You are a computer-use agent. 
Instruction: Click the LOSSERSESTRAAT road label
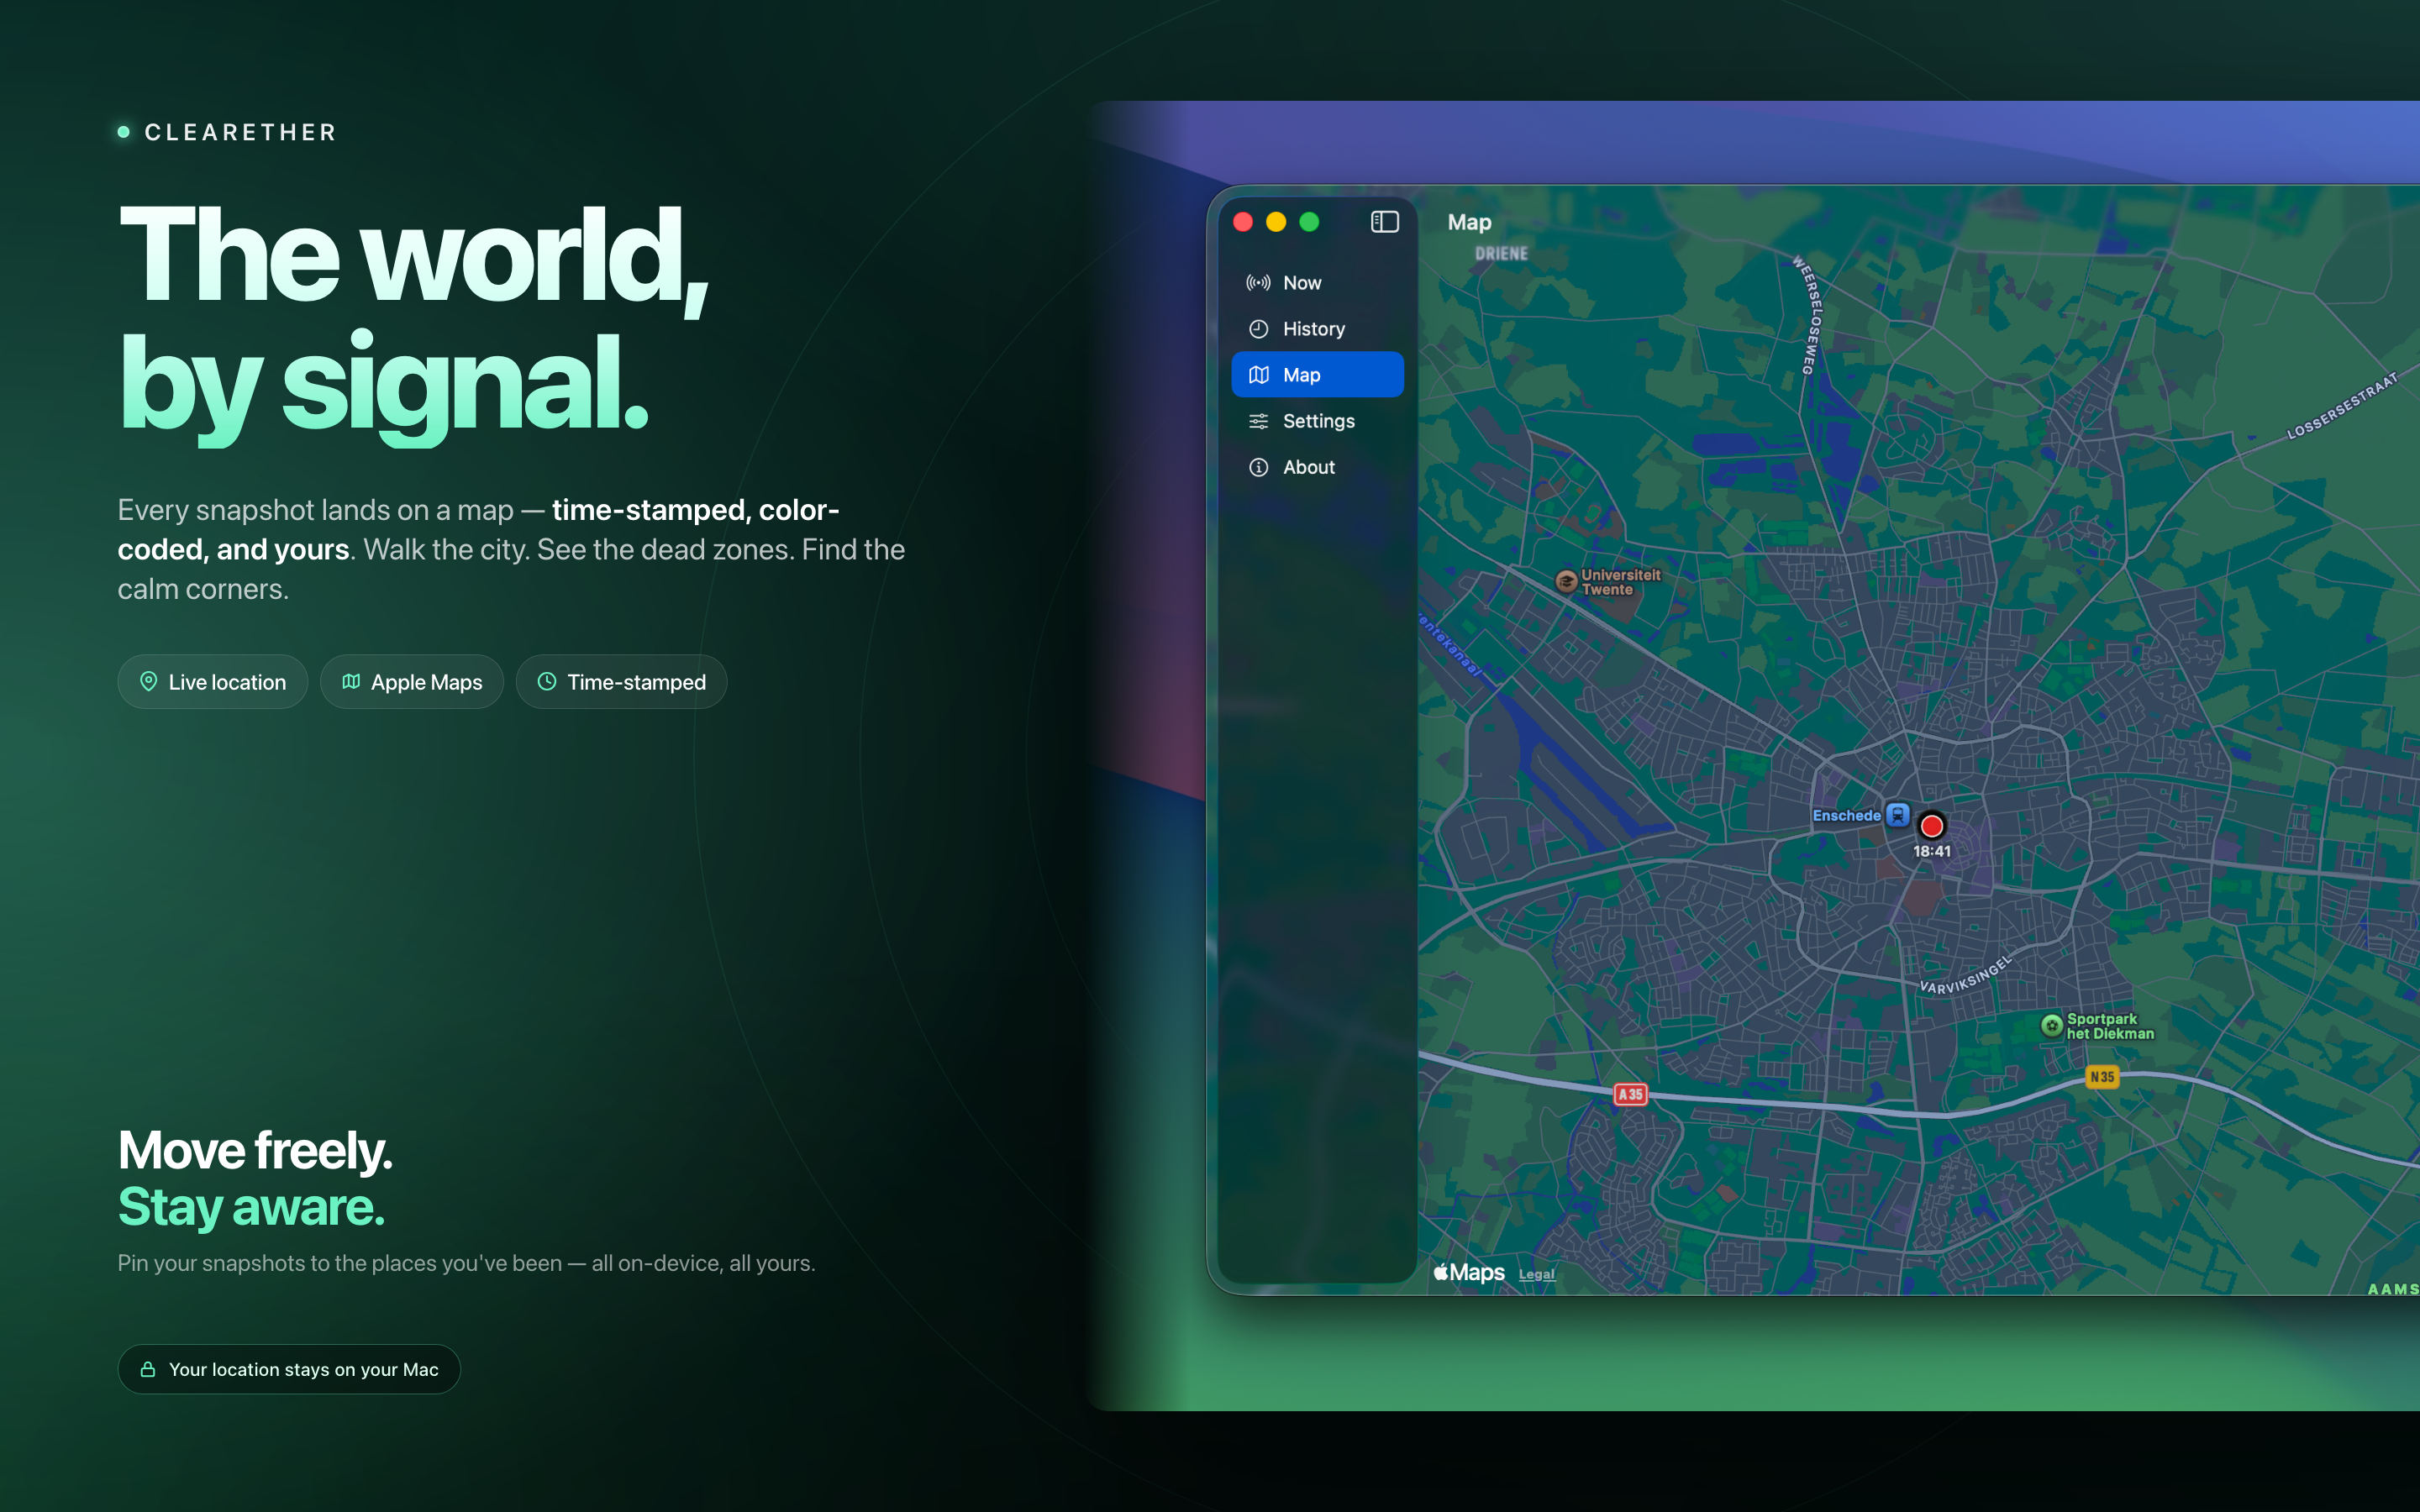2342,406
